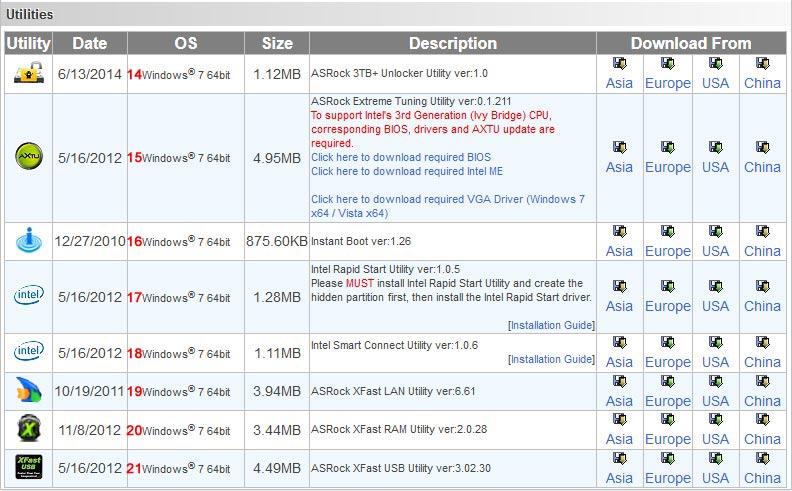
Task: Click the 875.60KB size cell
Action: [277, 241]
